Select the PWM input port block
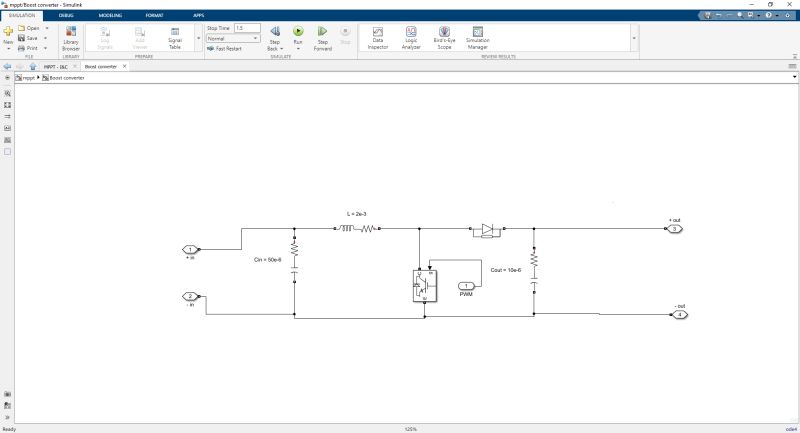Screen dimensions: 800x433 tap(466, 286)
